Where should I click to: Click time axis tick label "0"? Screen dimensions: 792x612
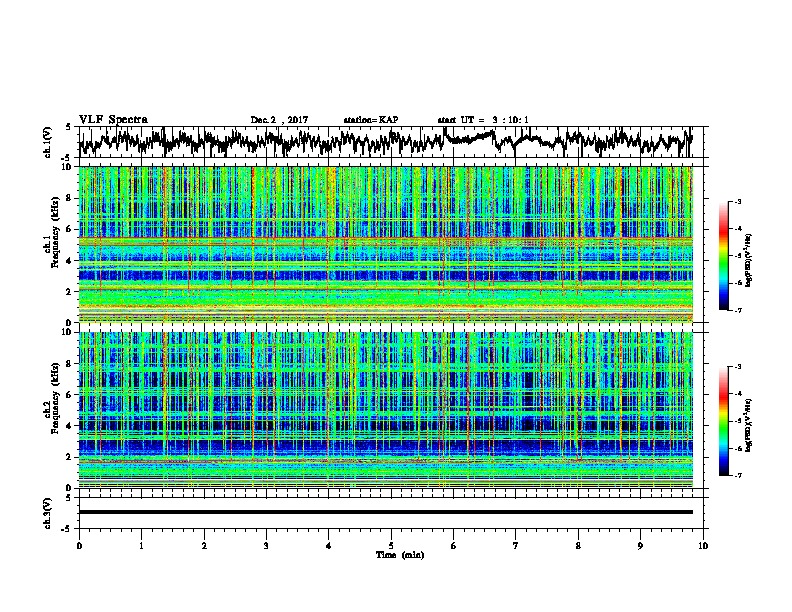click(x=79, y=546)
